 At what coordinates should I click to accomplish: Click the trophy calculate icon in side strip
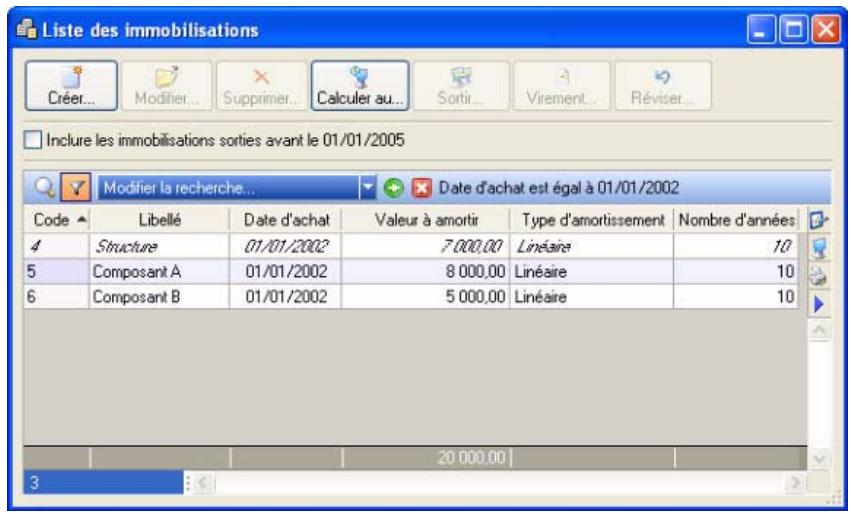(x=819, y=249)
